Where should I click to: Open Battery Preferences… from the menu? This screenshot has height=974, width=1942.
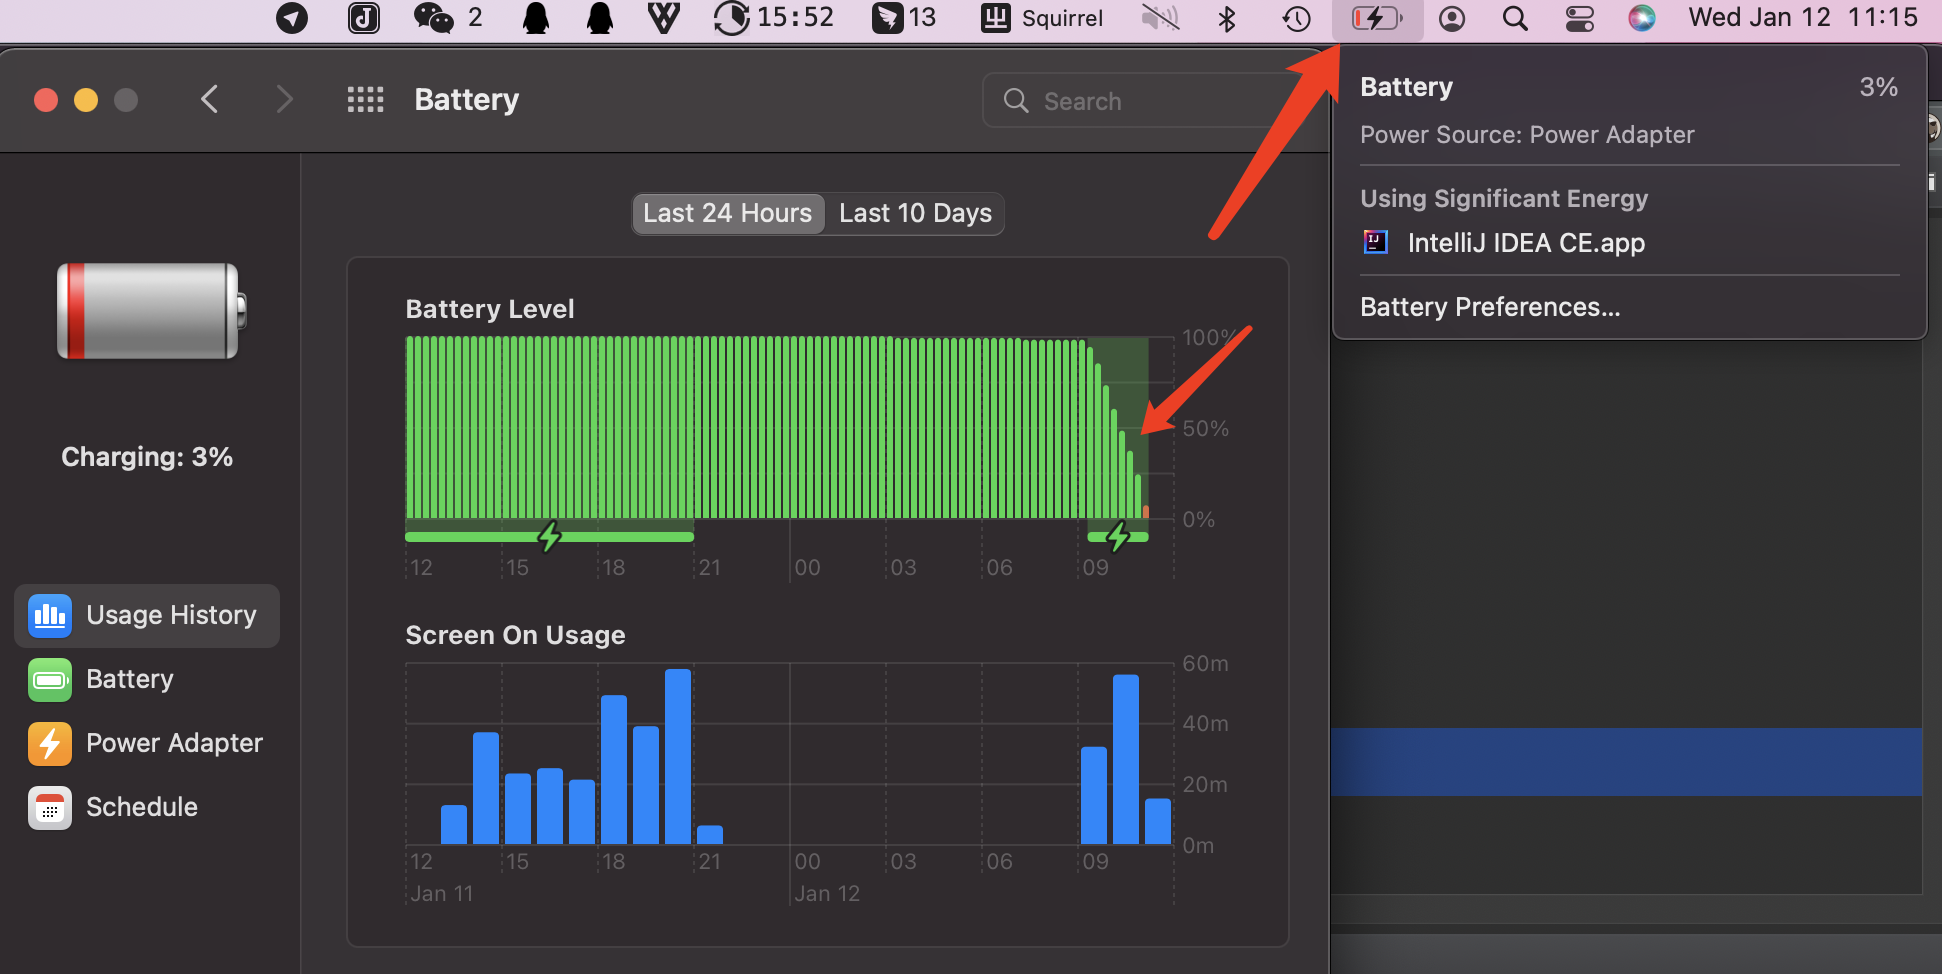[1630, 307]
